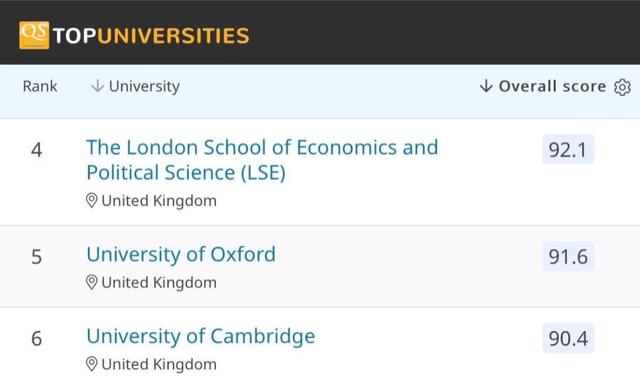Click the Rank column header

(40, 86)
